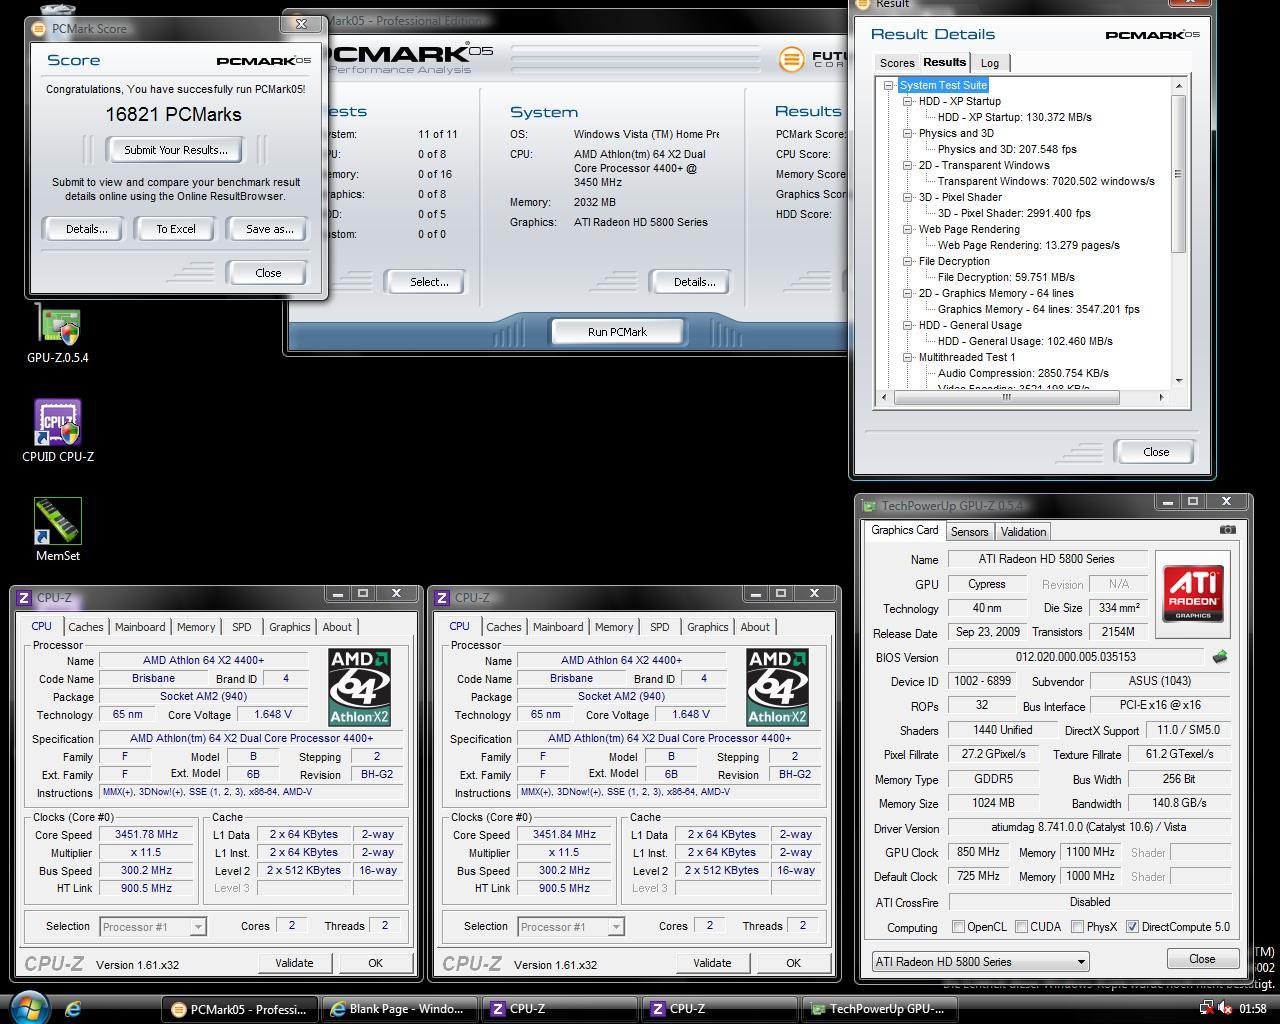Click the AMD 64 Athlon X2 logo in left CPU-Z
Screen dimensions: 1280x1024
click(x=359, y=687)
